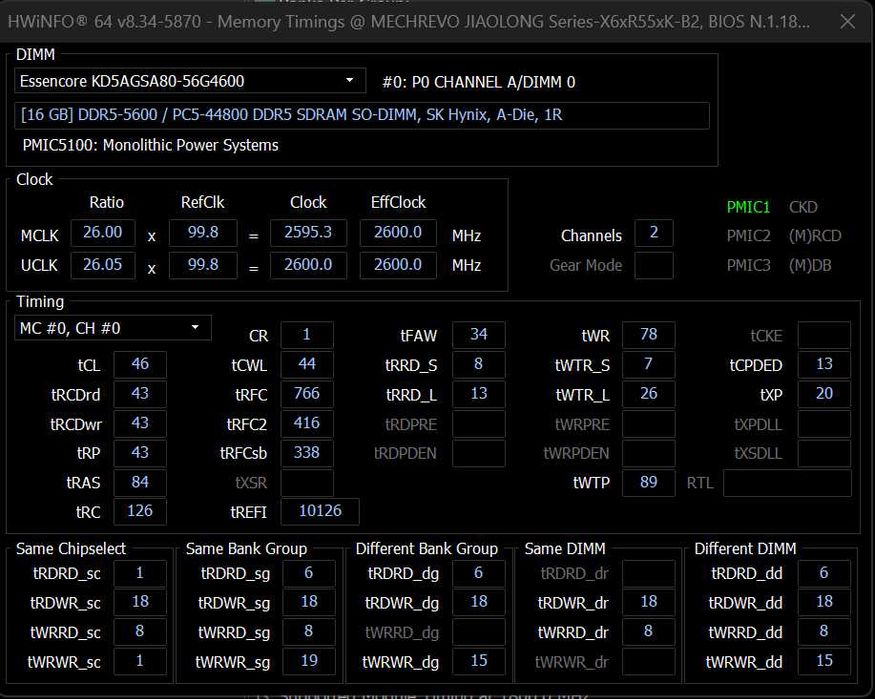
Task: Select the tRFC value field showing 766
Action: tap(307, 394)
